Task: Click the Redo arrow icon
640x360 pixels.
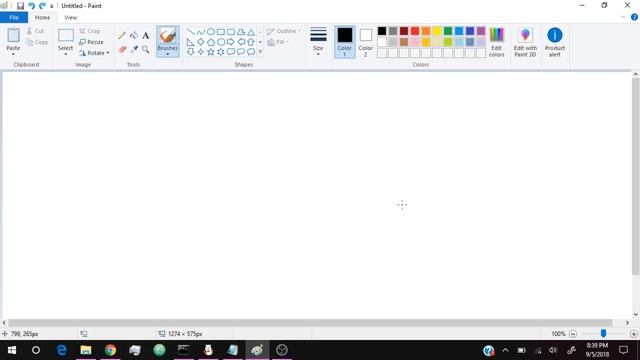Action: [42, 6]
